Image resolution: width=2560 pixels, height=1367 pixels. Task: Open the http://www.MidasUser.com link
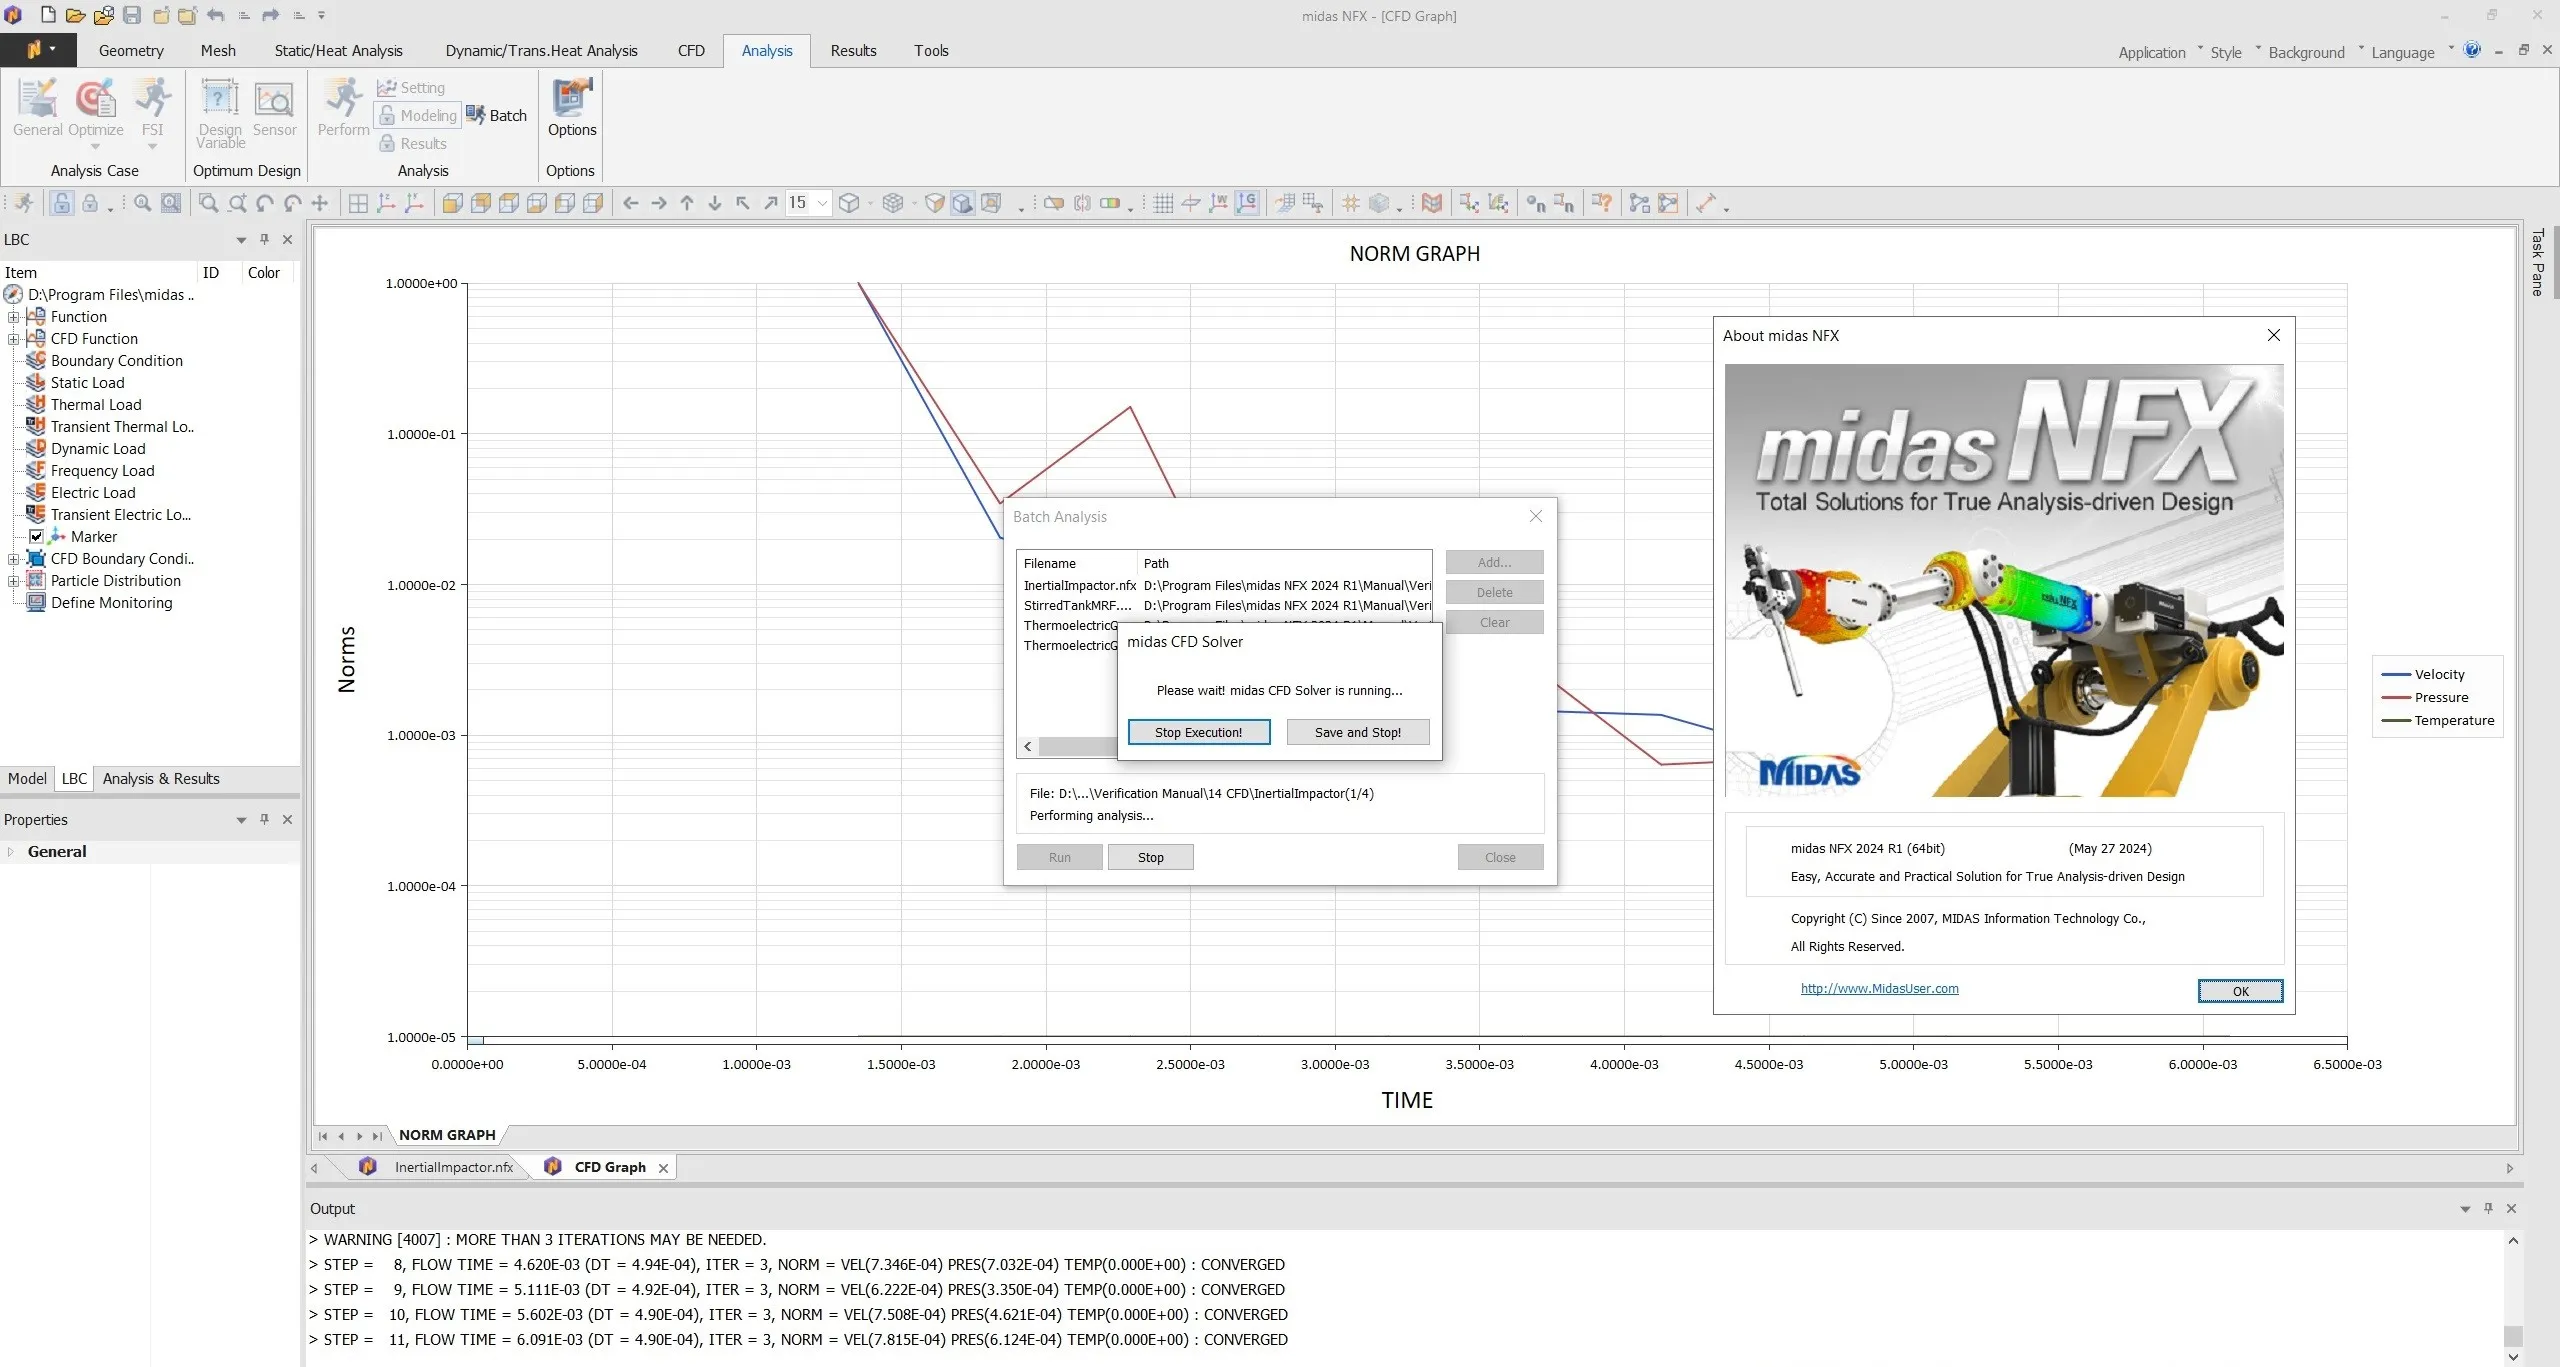coord(1879,989)
